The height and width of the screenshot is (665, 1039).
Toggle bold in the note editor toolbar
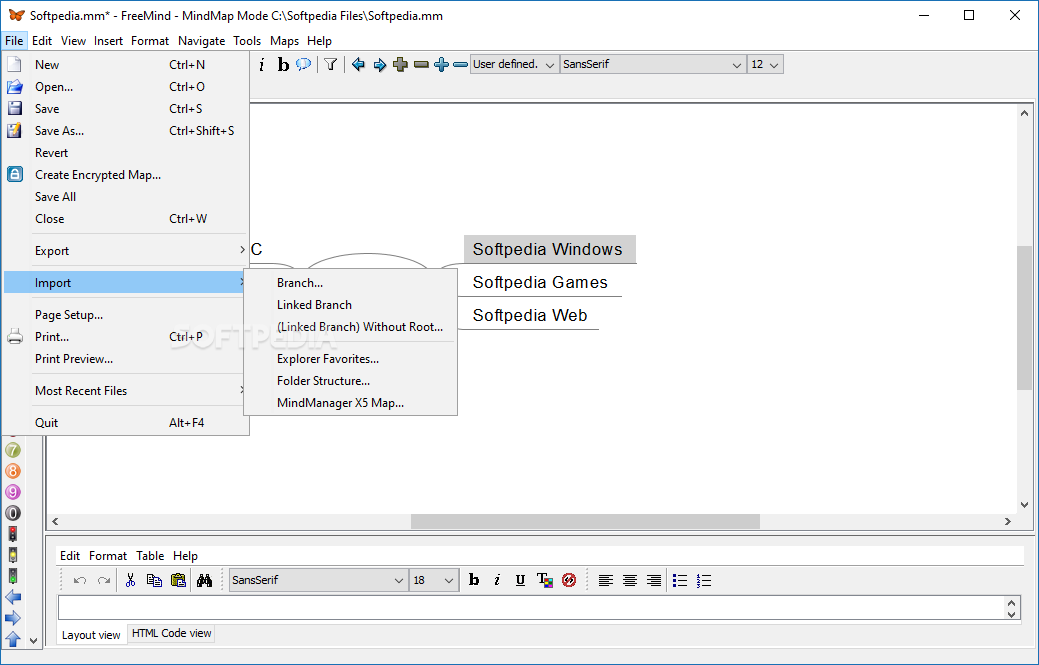pyautogui.click(x=474, y=580)
